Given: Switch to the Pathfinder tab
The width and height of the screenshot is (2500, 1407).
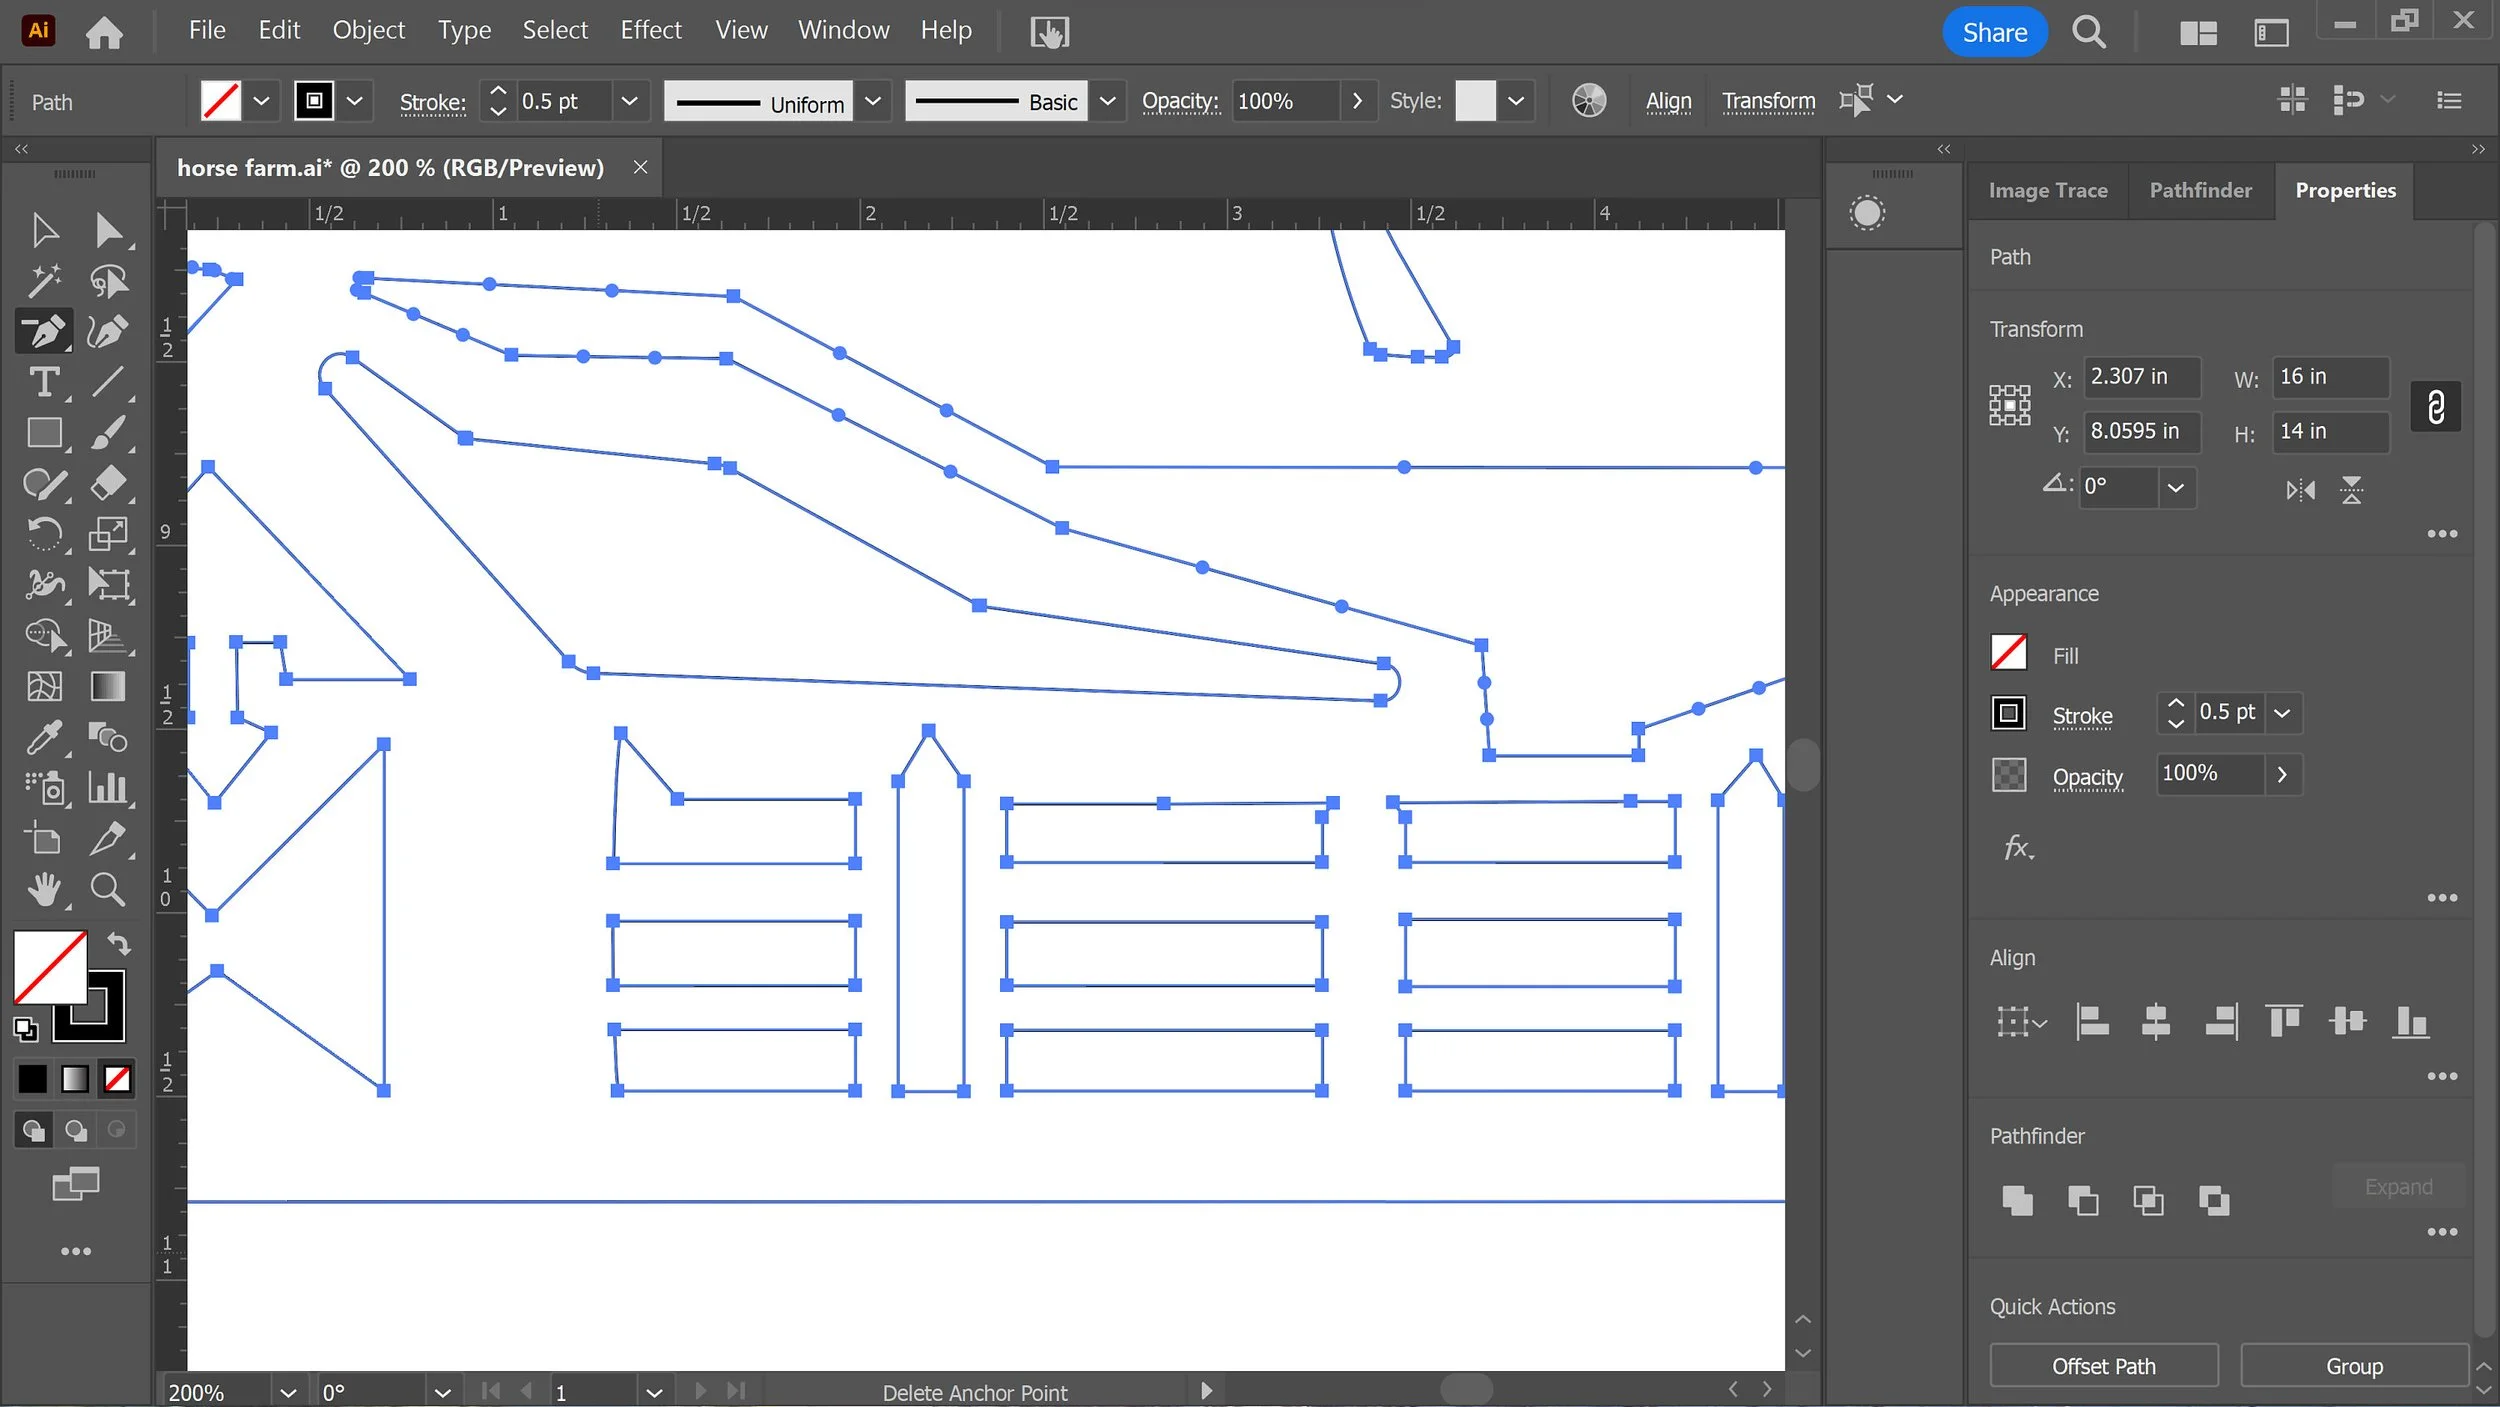Looking at the screenshot, I should click(2200, 190).
